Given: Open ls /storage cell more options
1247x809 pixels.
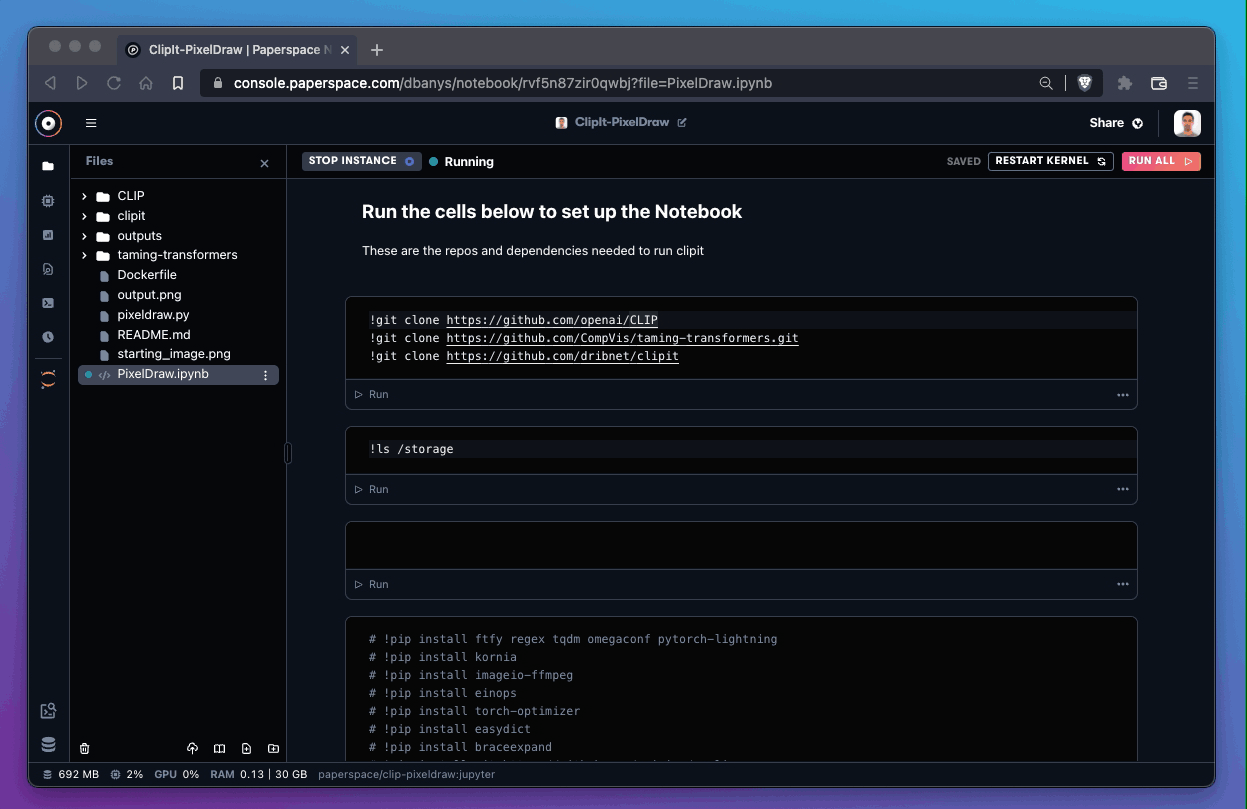Looking at the screenshot, I should 1122,490.
